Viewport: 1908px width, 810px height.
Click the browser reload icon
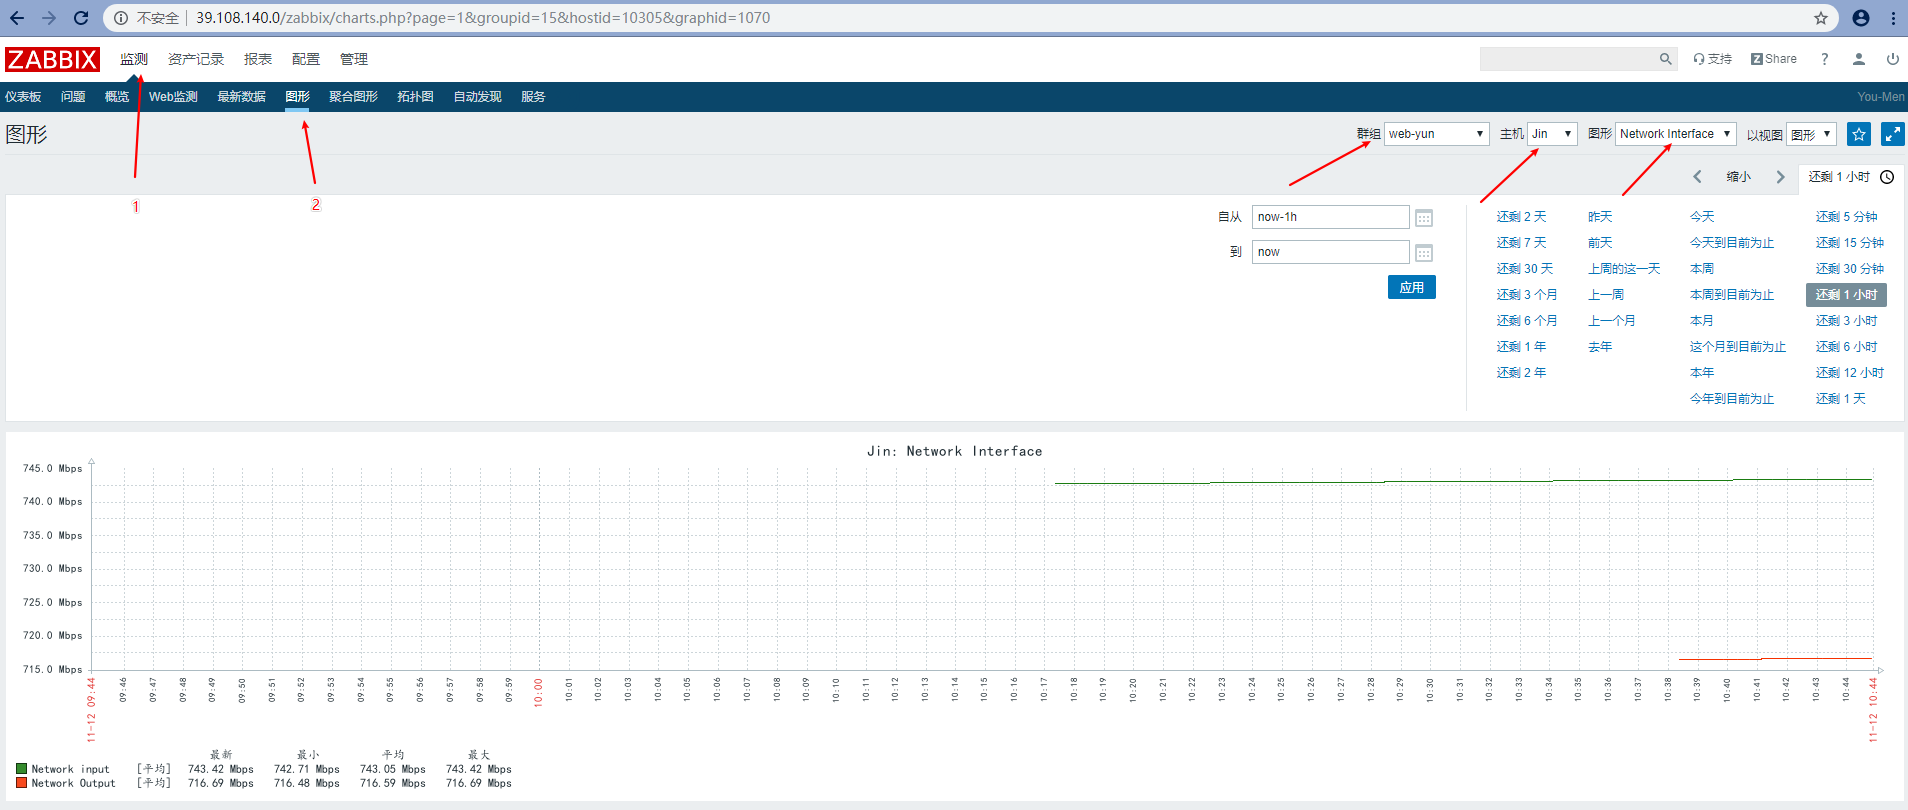(81, 18)
